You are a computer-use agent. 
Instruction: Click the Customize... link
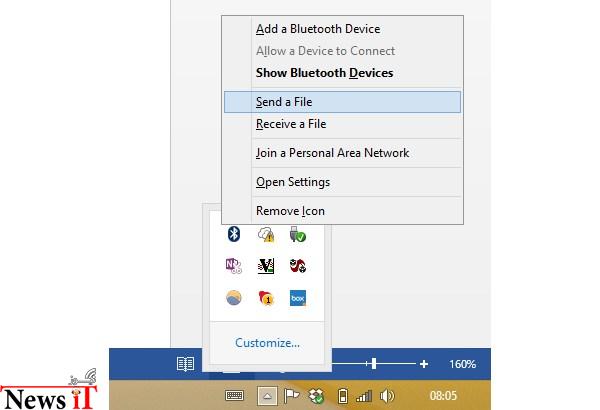pyautogui.click(x=267, y=343)
